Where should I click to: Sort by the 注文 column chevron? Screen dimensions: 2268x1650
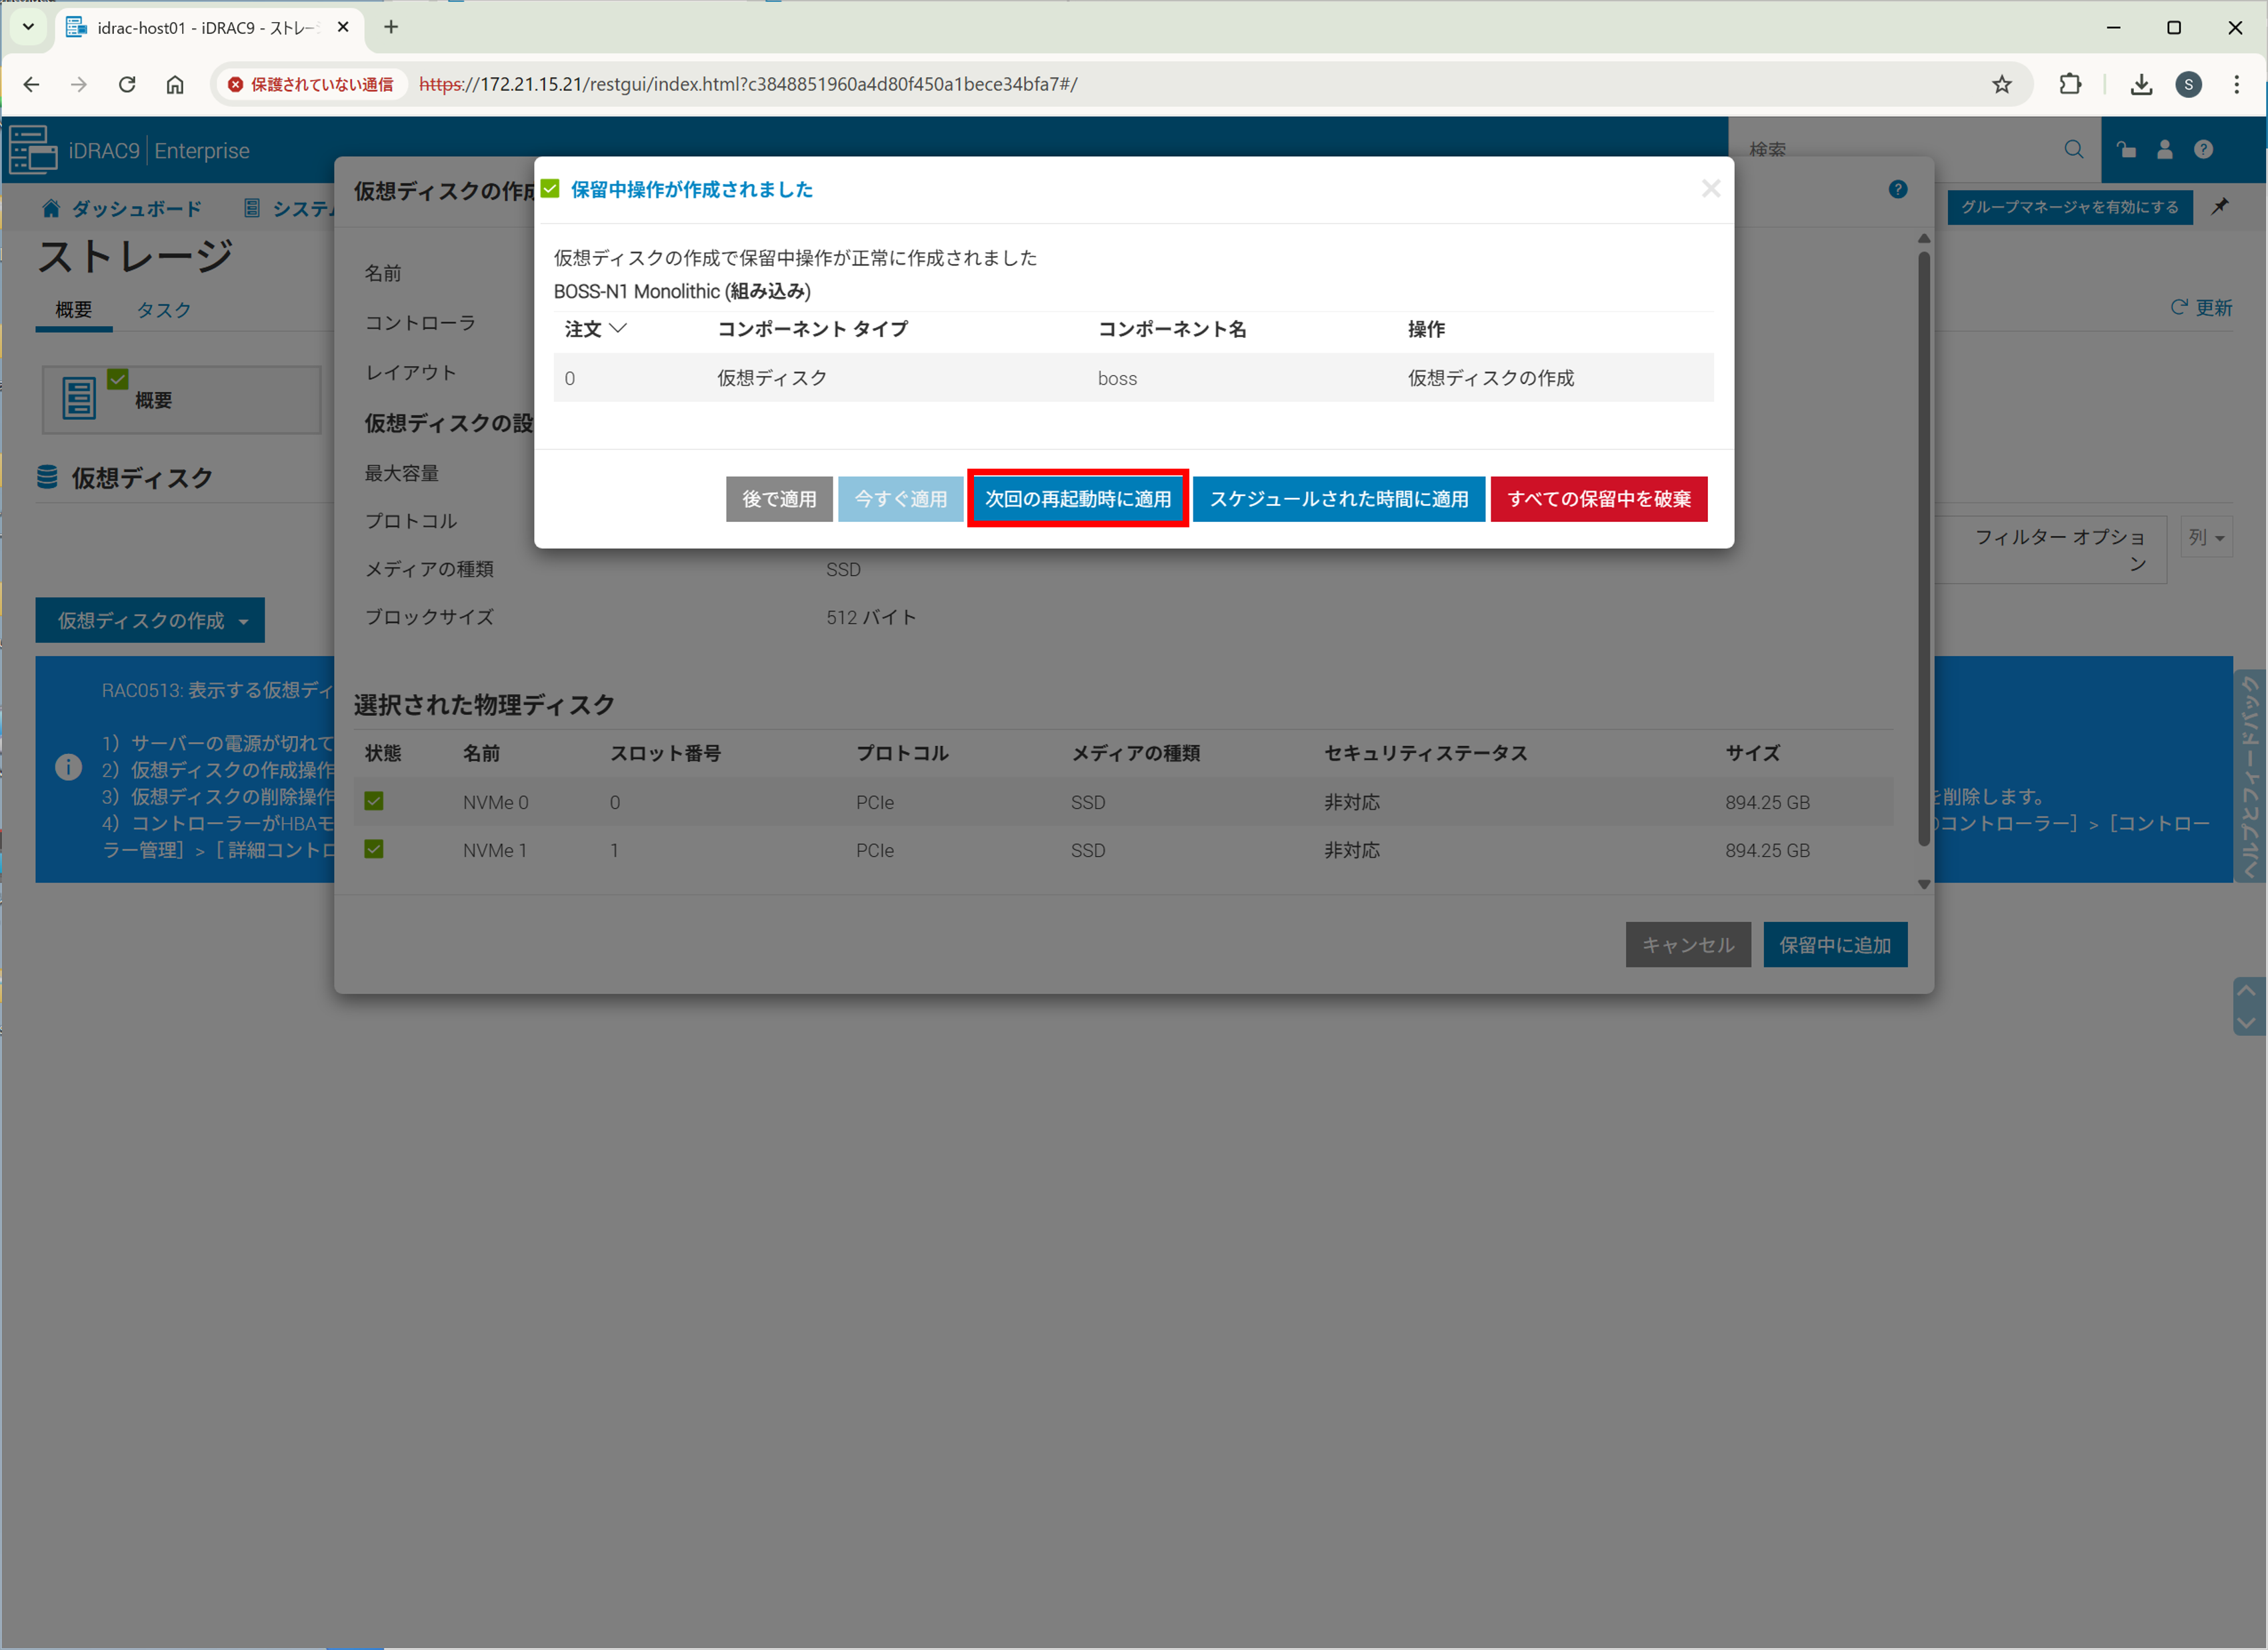pyautogui.click(x=618, y=328)
